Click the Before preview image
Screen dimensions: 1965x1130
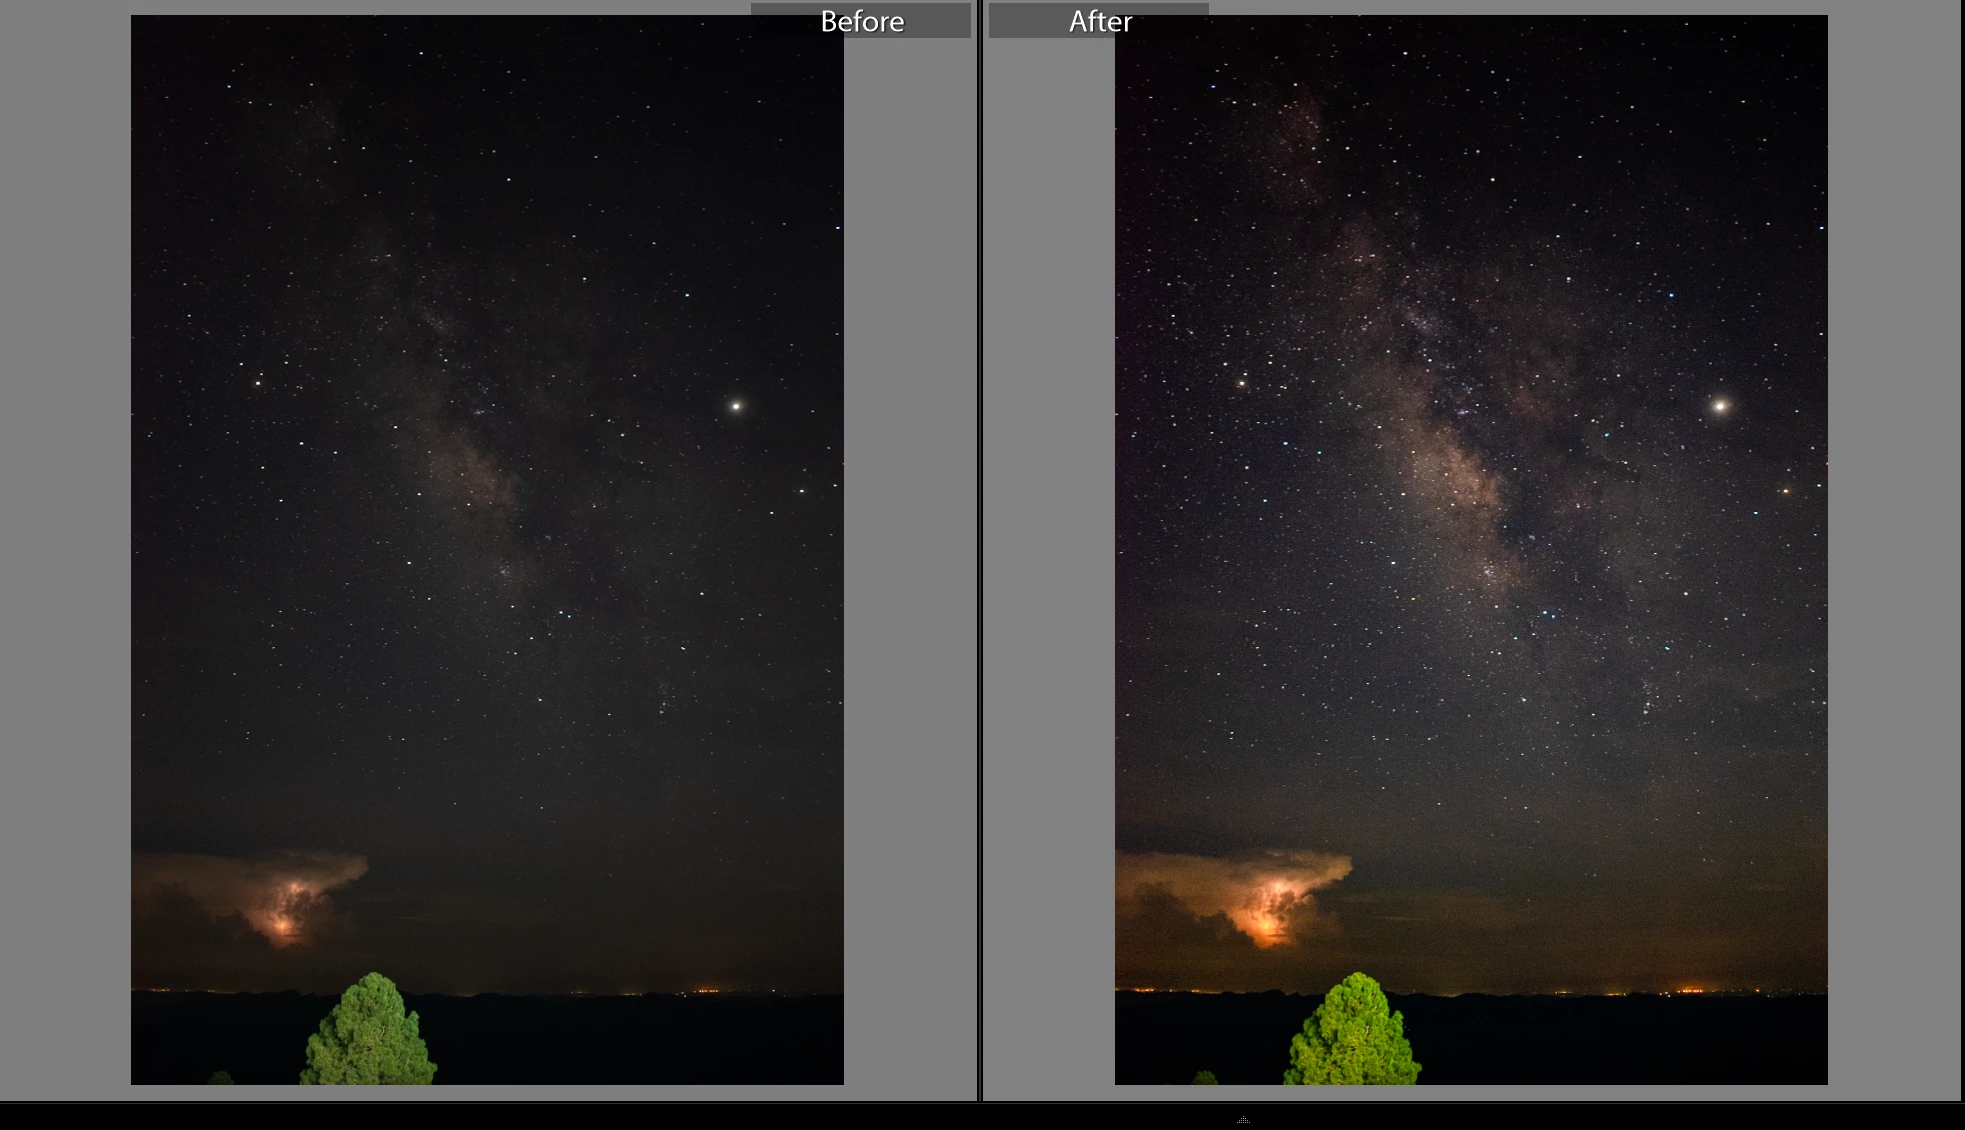click(x=487, y=600)
